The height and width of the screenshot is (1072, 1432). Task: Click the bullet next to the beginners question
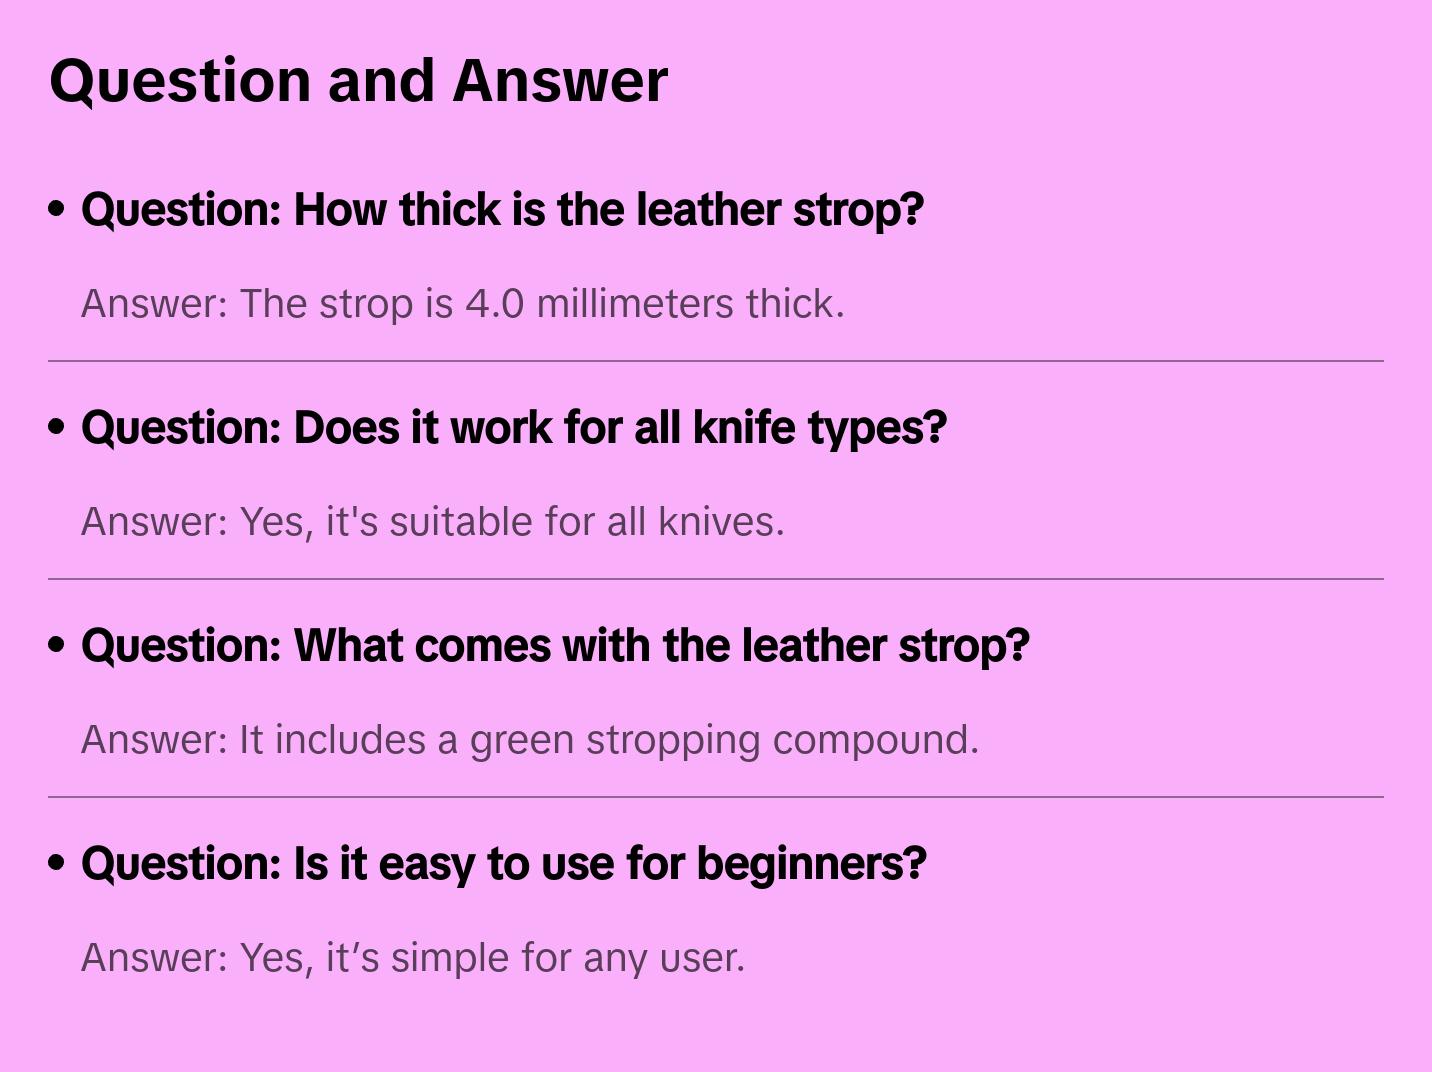[x=57, y=864]
